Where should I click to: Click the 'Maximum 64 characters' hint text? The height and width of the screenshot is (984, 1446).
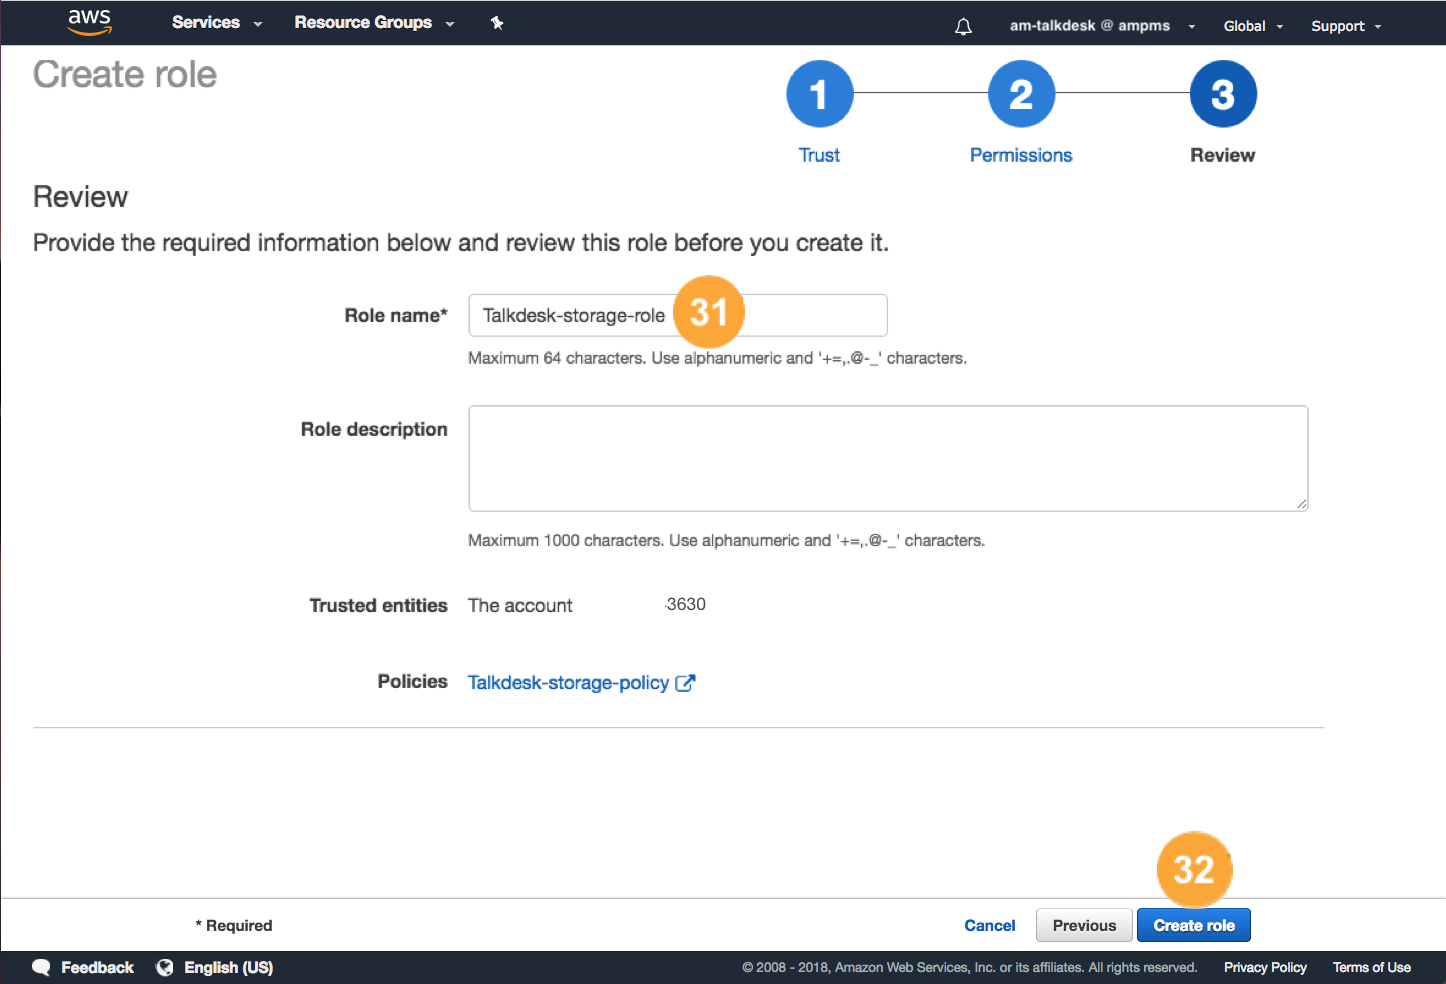pyautogui.click(x=717, y=358)
